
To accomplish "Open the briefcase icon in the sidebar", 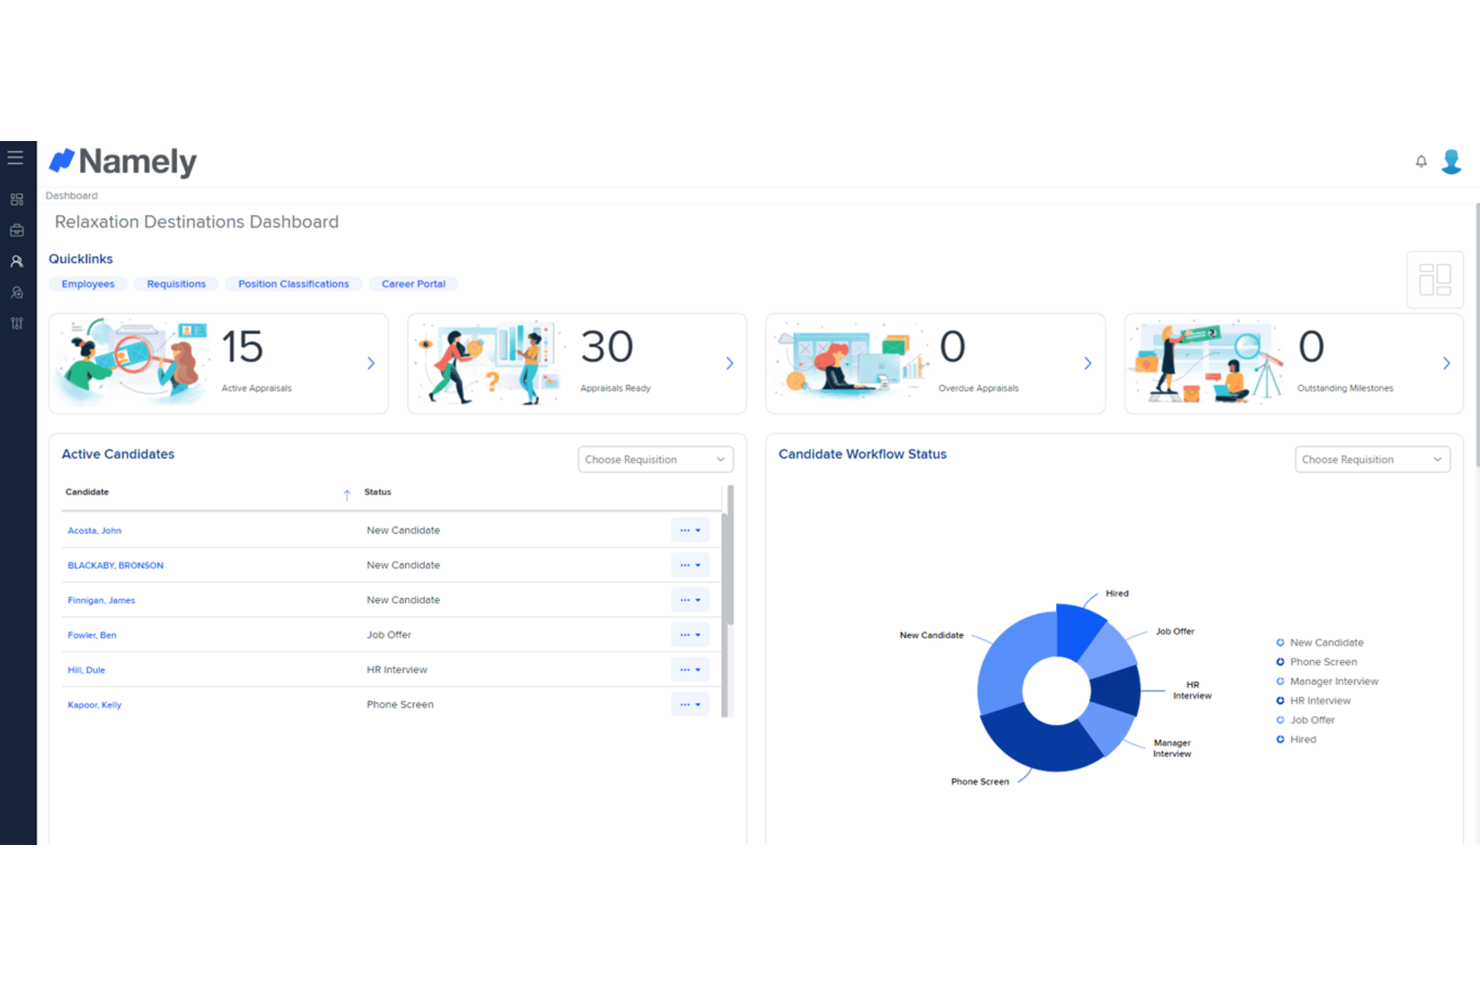I will point(16,230).
